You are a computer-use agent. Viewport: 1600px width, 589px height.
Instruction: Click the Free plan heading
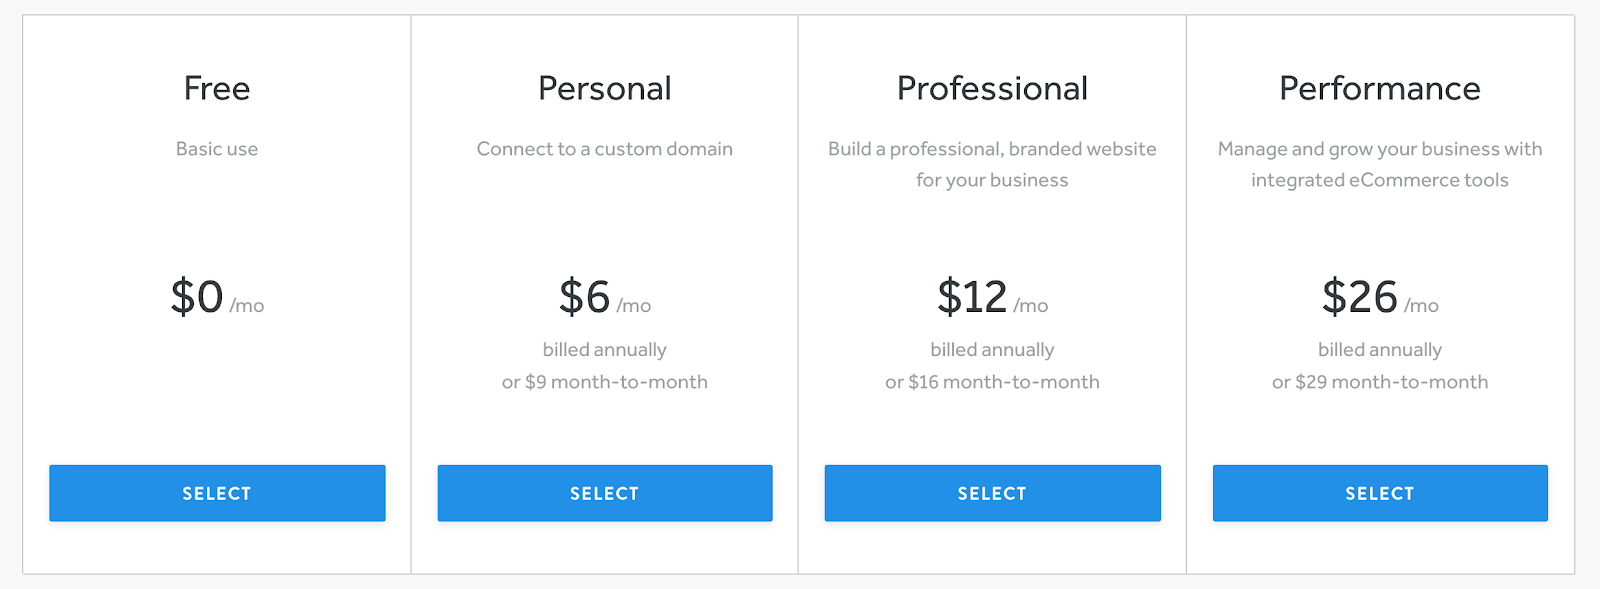click(217, 88)
